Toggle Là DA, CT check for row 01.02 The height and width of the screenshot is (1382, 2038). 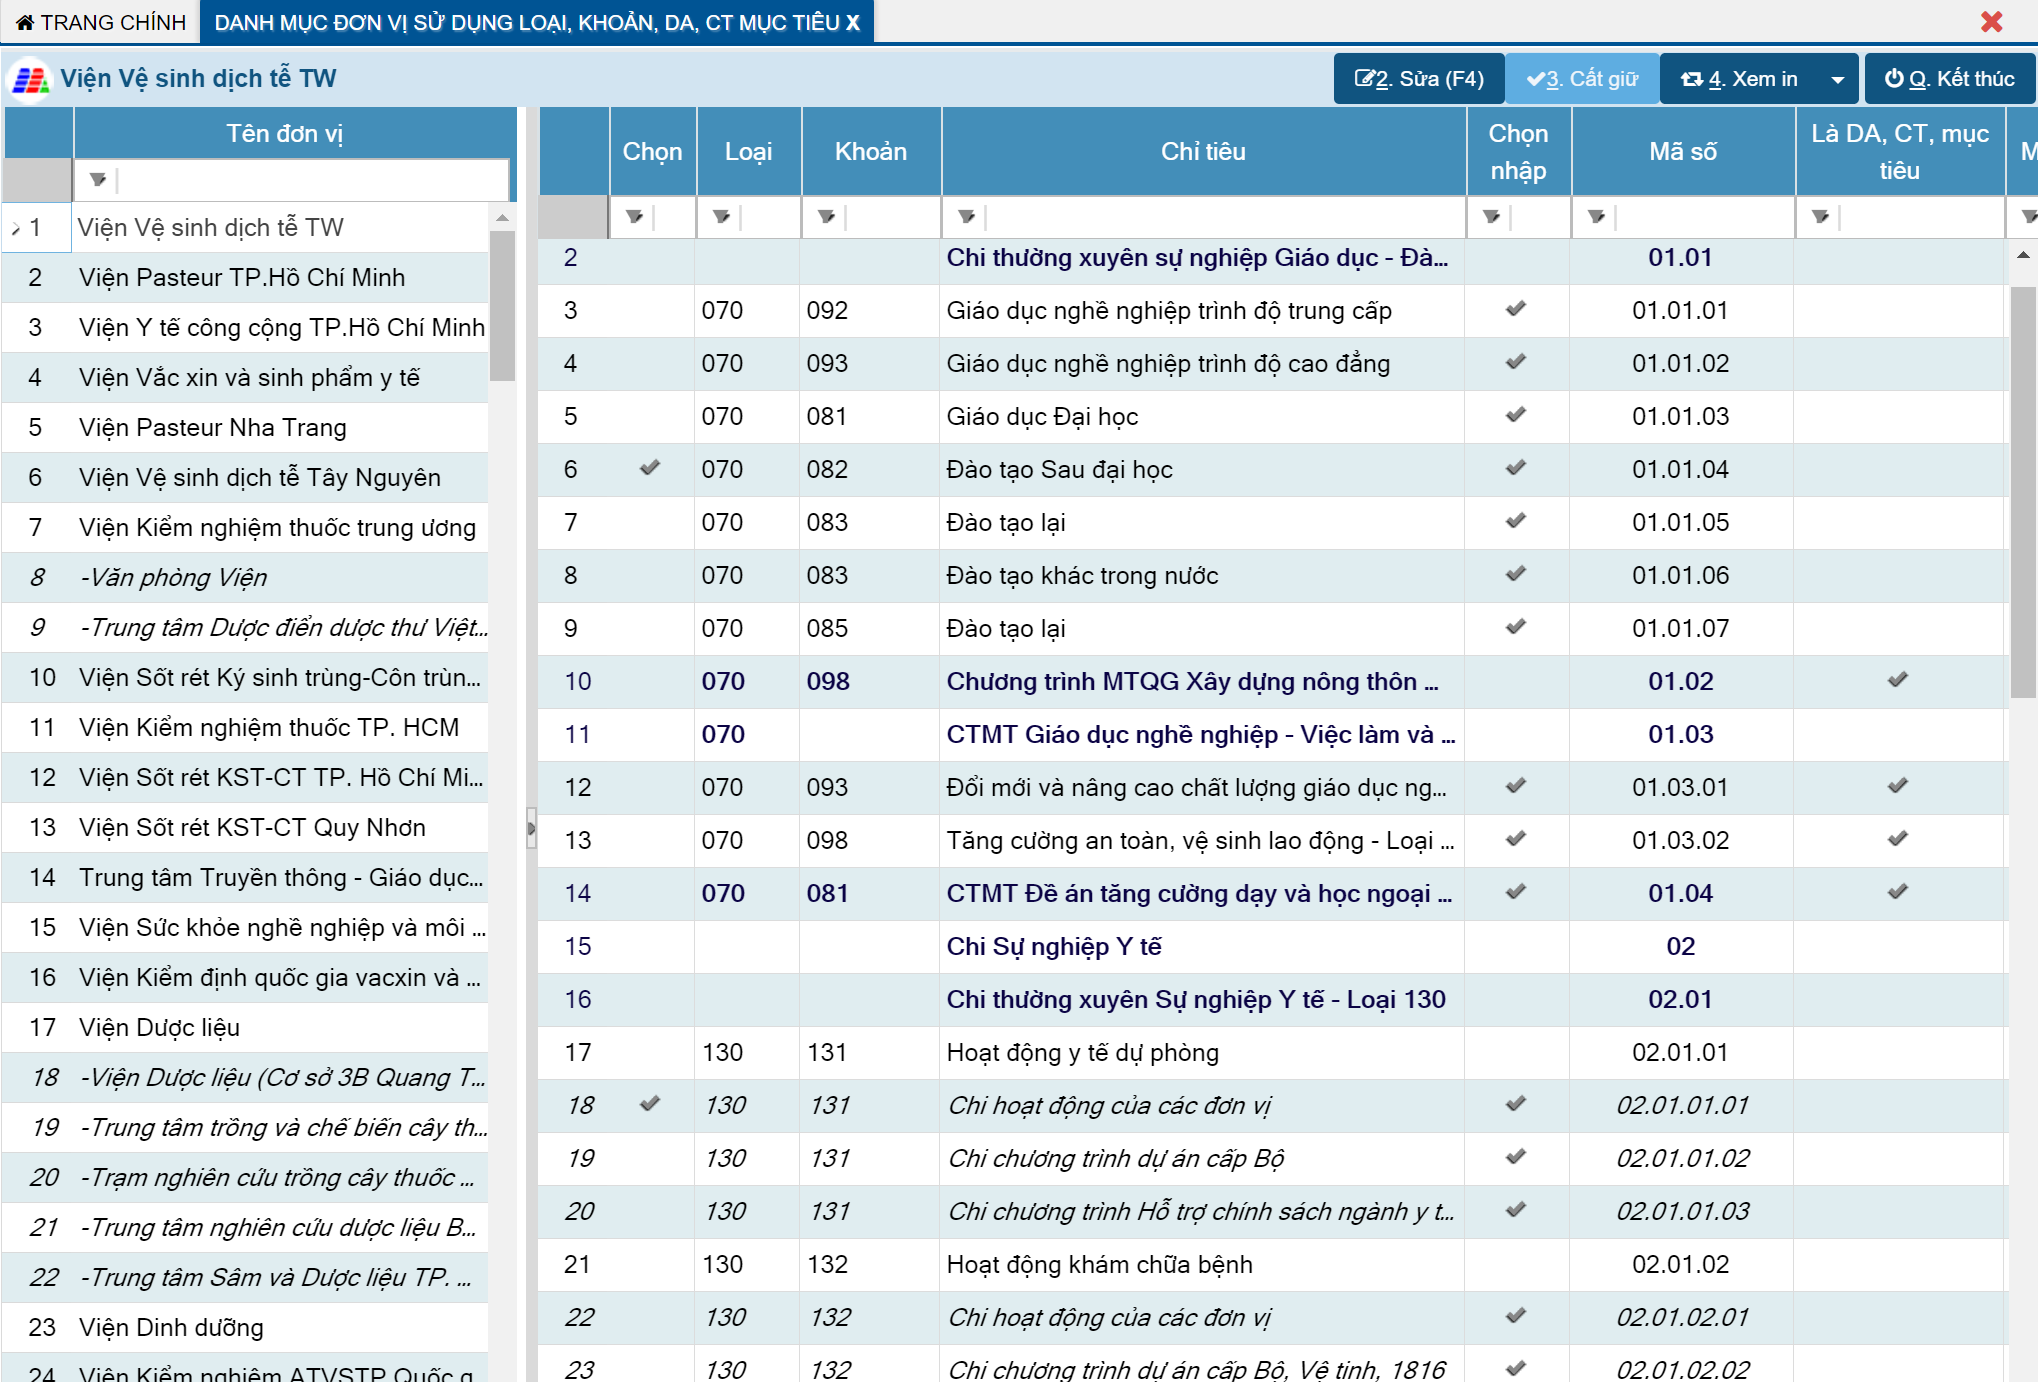pyautogui.click(x=1898, y=680)
